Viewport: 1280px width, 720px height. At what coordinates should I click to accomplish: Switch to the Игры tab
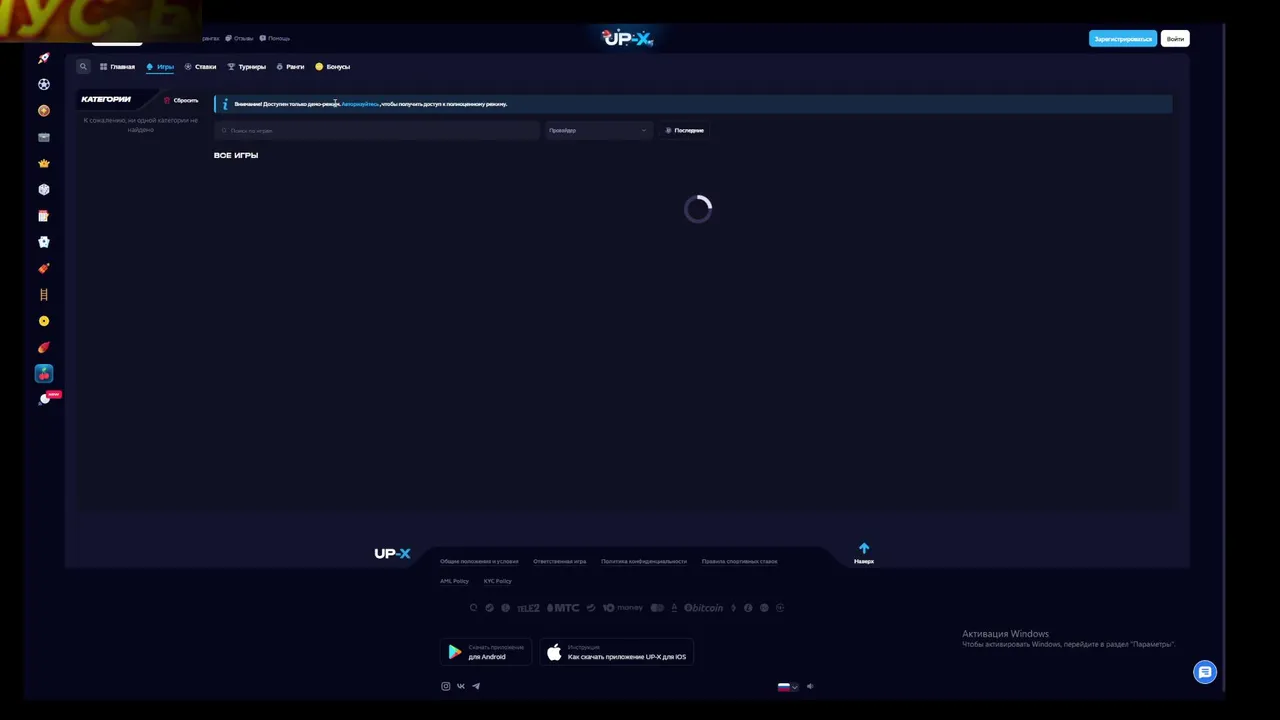(x=160, y=67)
